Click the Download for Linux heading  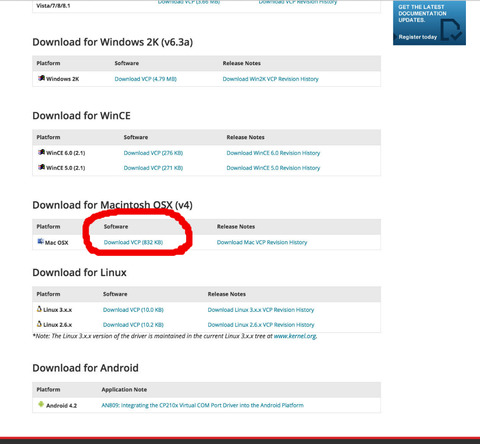click(79, 273)
